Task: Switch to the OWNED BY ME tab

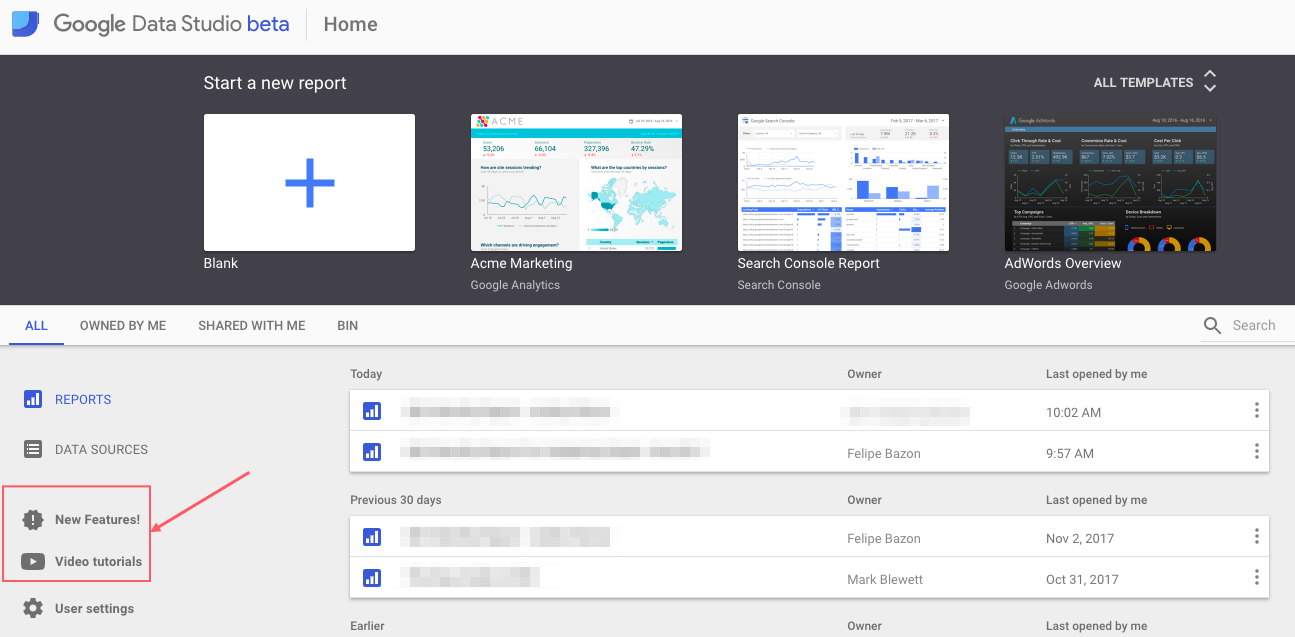Action: pos(122,325)
